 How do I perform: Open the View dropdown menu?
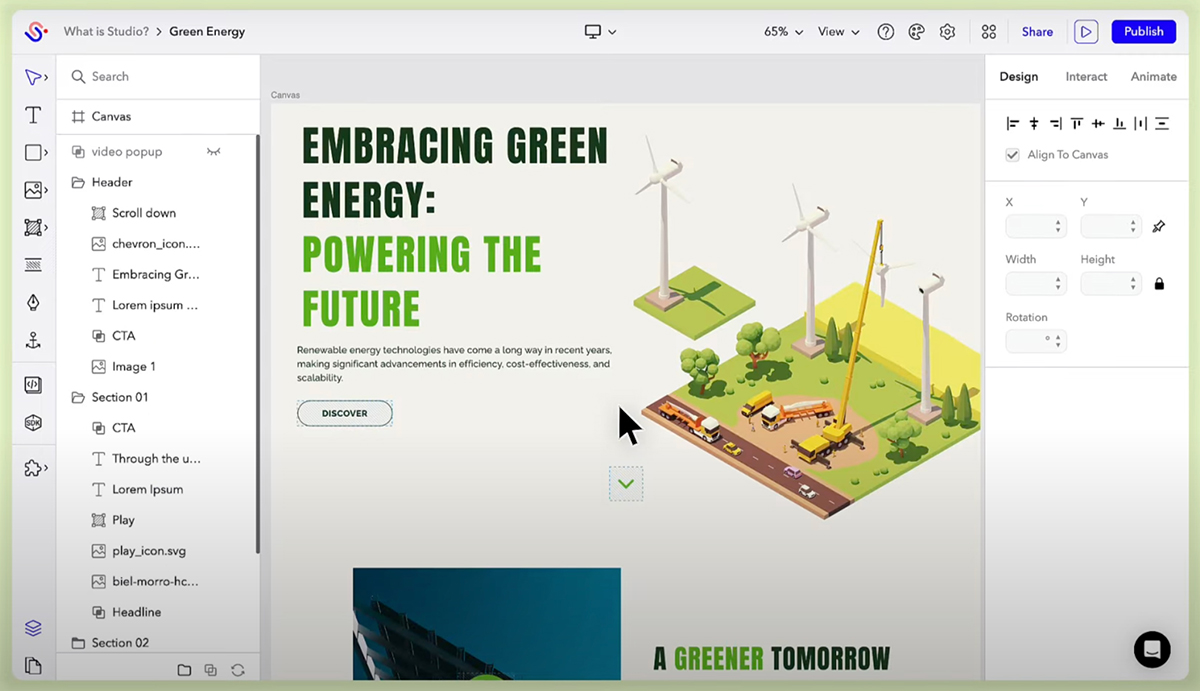point(838,32)
